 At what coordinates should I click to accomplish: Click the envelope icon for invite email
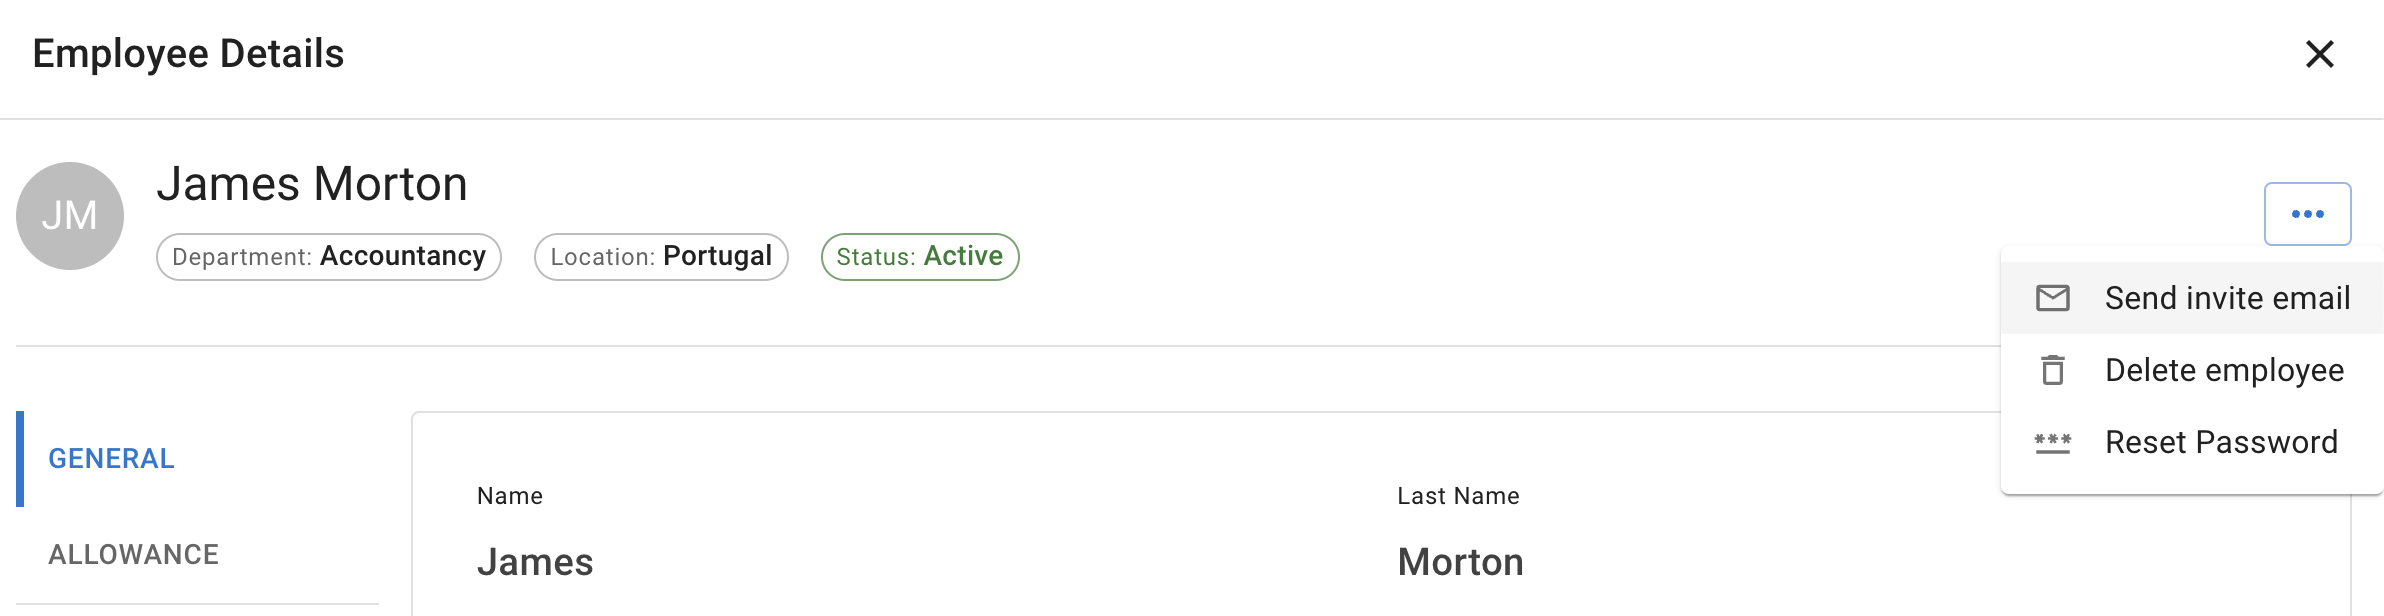tap(2053, 298)
